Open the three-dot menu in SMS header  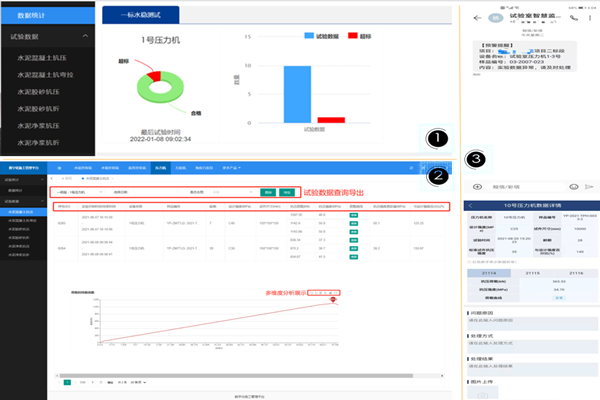coord(590,18)
